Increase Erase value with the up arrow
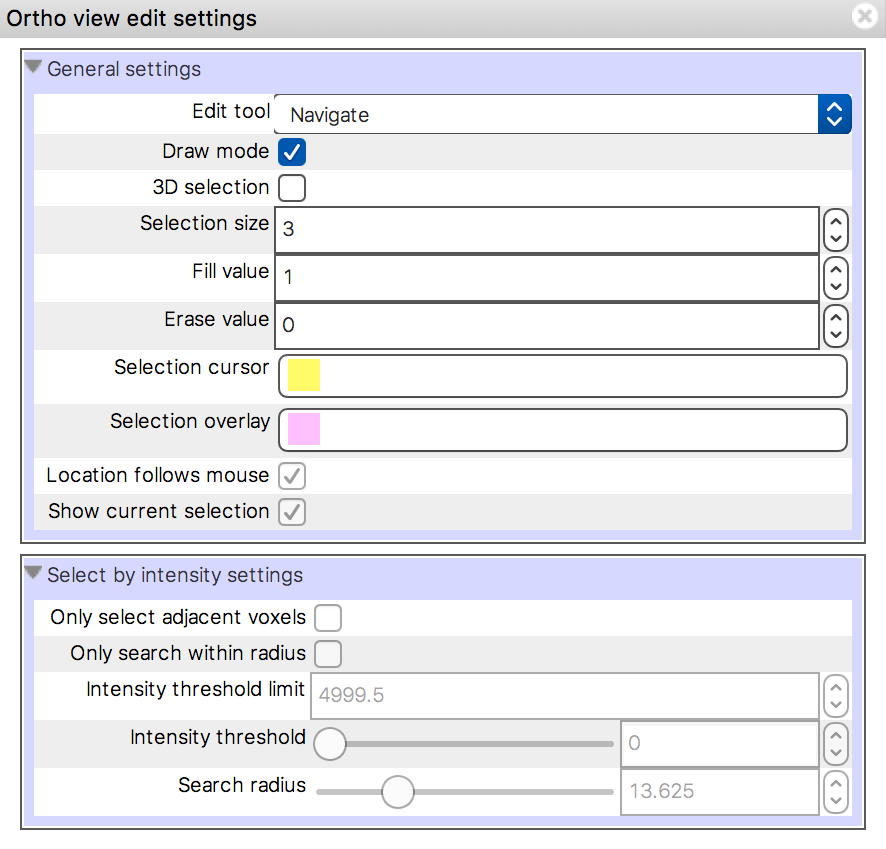 pos(835,318)
